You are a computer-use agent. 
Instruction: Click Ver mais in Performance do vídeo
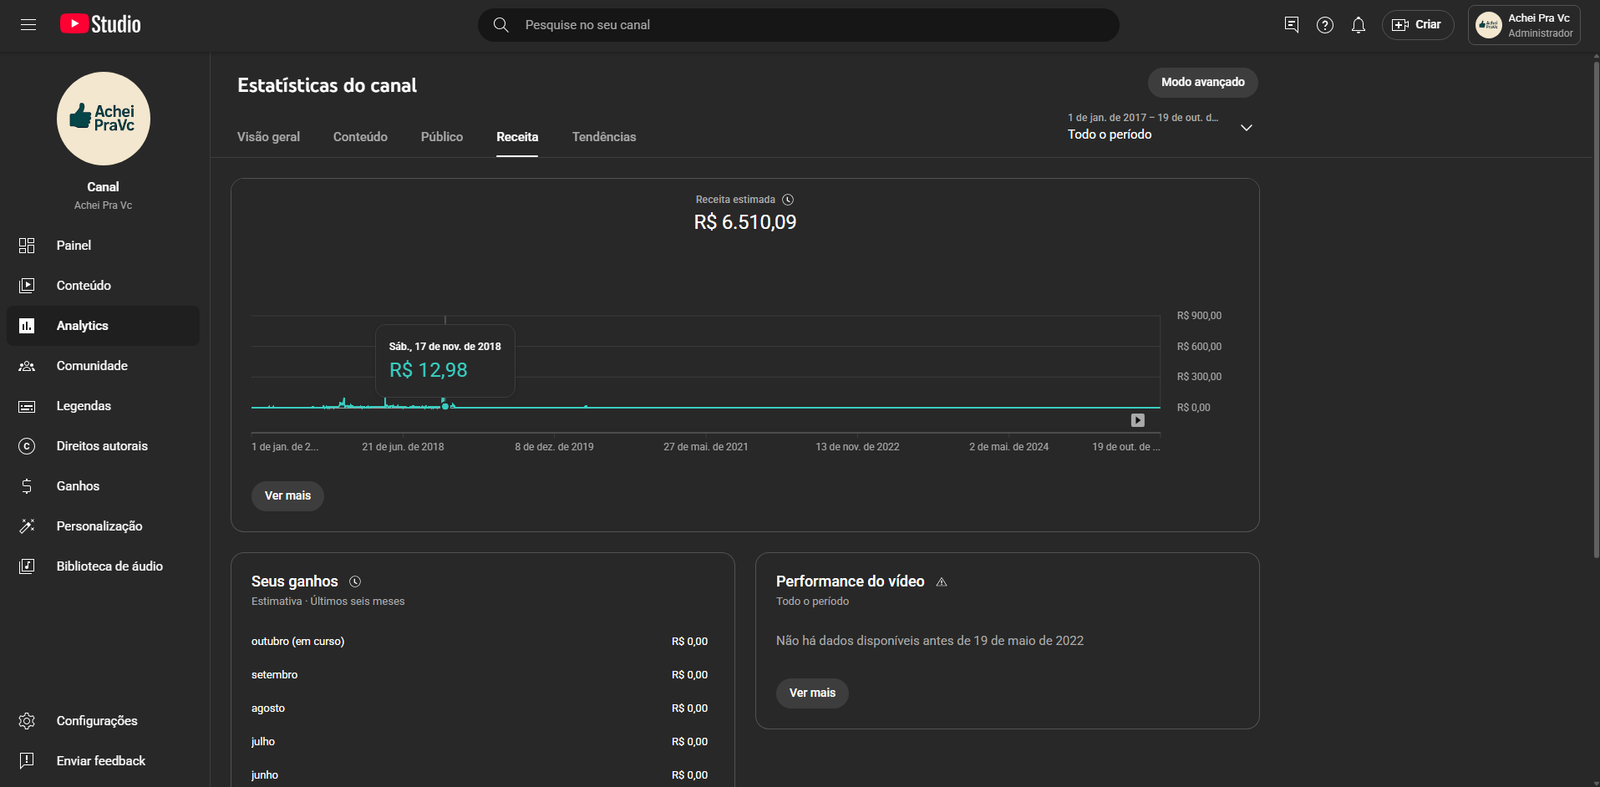tap(812, 693)
